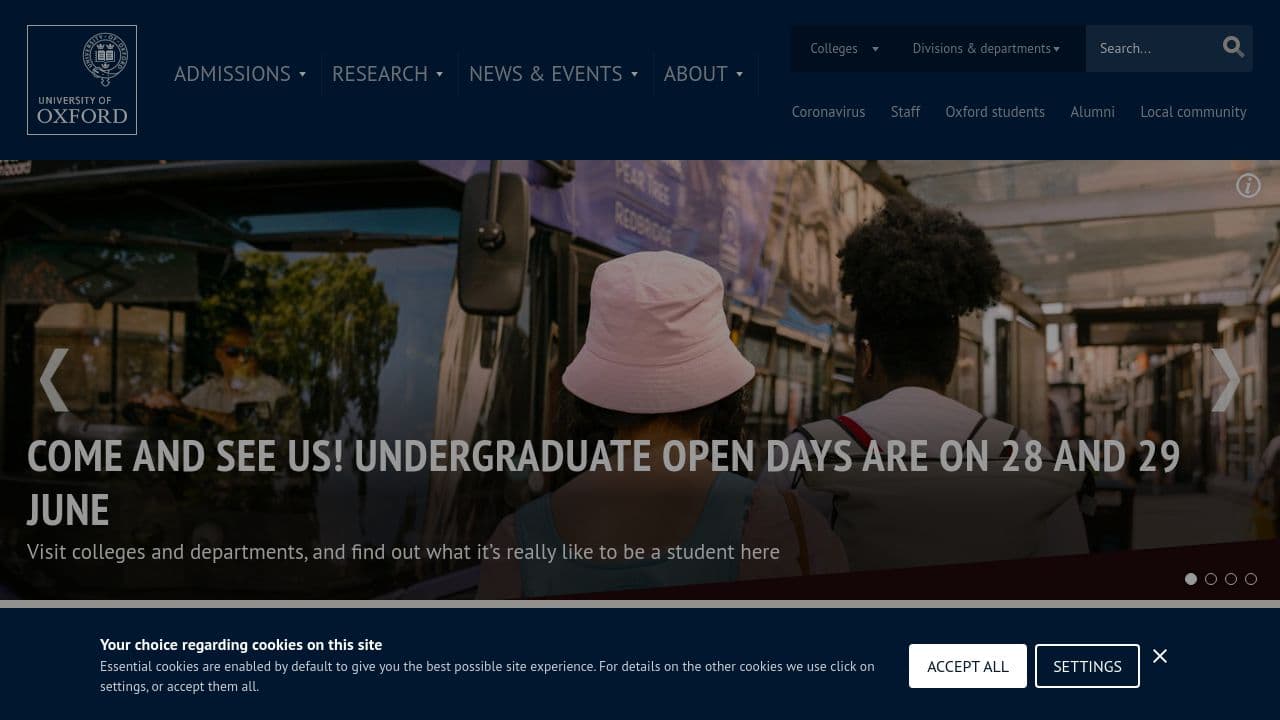1280x720 pixels.
Task: Click inside the Search text field
Action: coord(1150,48)
